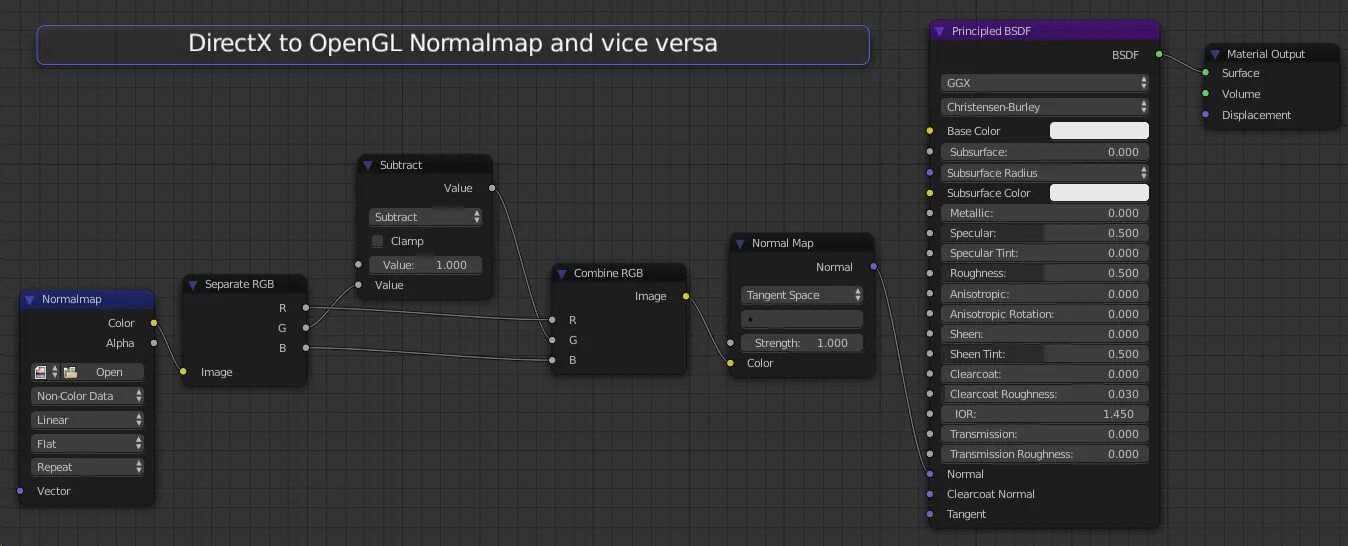This screenshot has height=546, width=1348.
Task: Click the Normalmap Vector input socket
Action: [20, 491]
